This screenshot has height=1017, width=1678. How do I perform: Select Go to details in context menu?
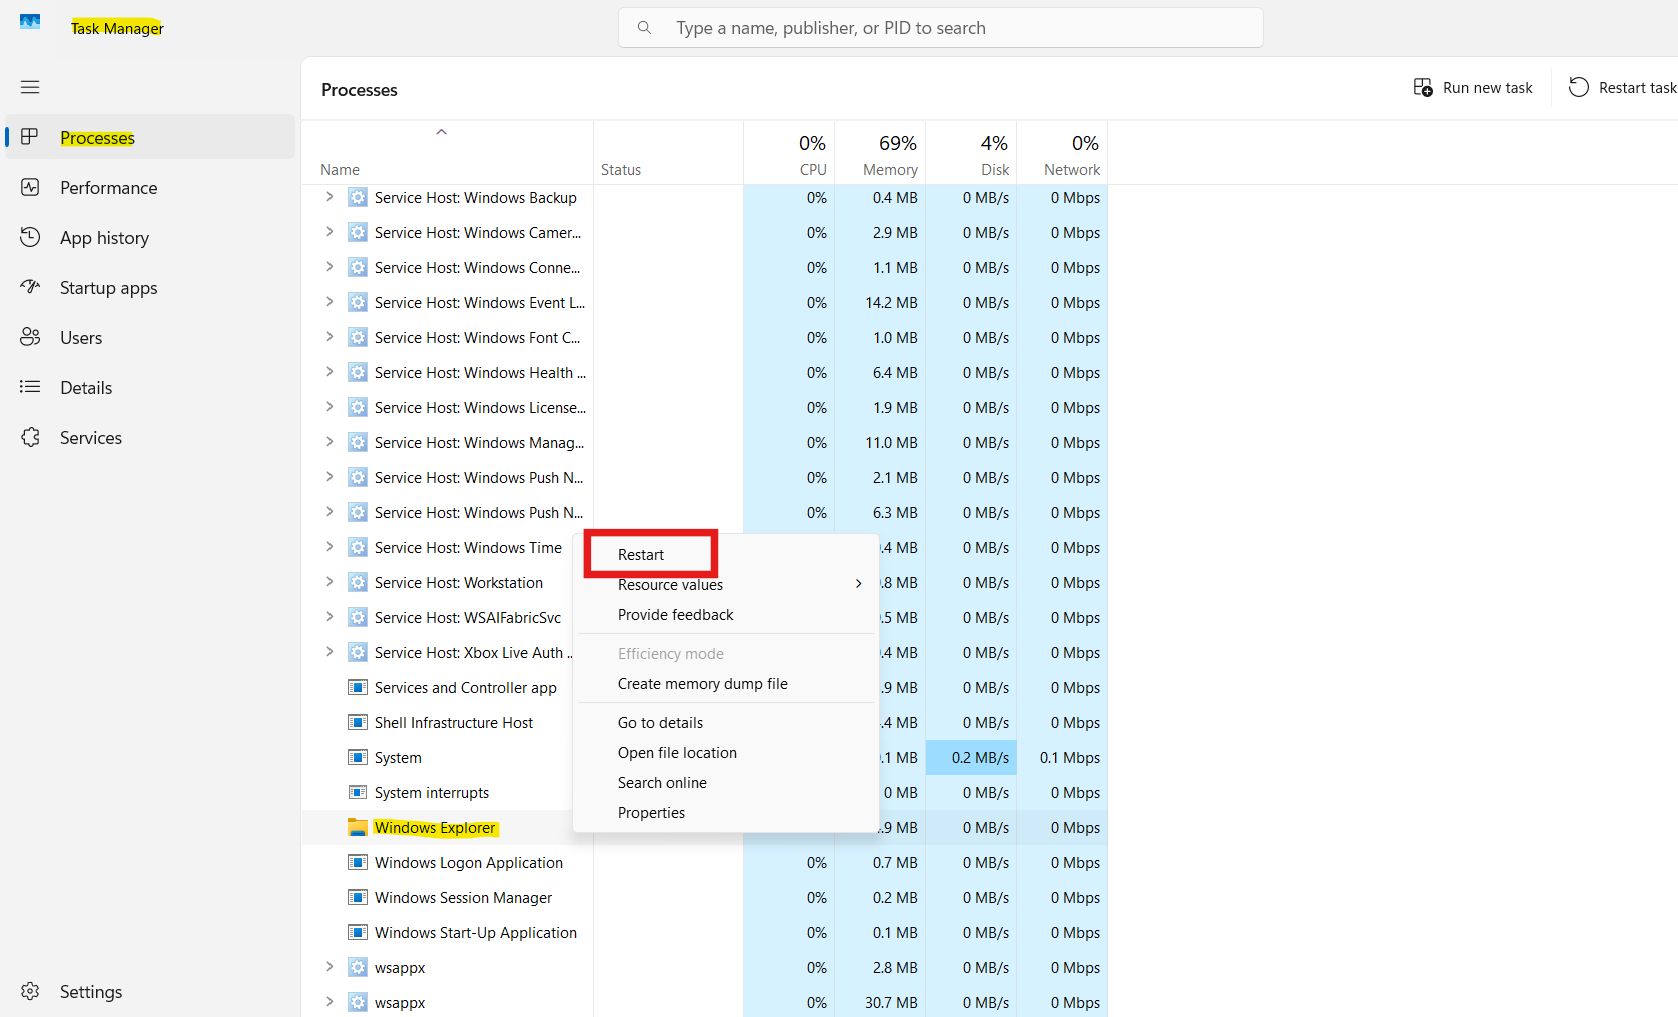pos(660,722)
